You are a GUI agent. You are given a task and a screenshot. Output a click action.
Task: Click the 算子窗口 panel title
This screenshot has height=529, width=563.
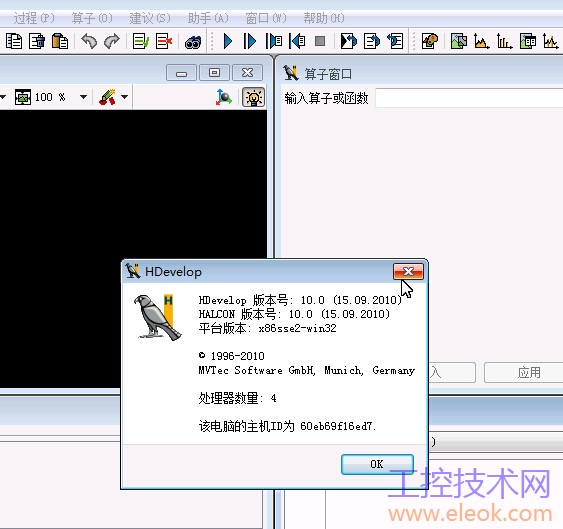[328, 74]
